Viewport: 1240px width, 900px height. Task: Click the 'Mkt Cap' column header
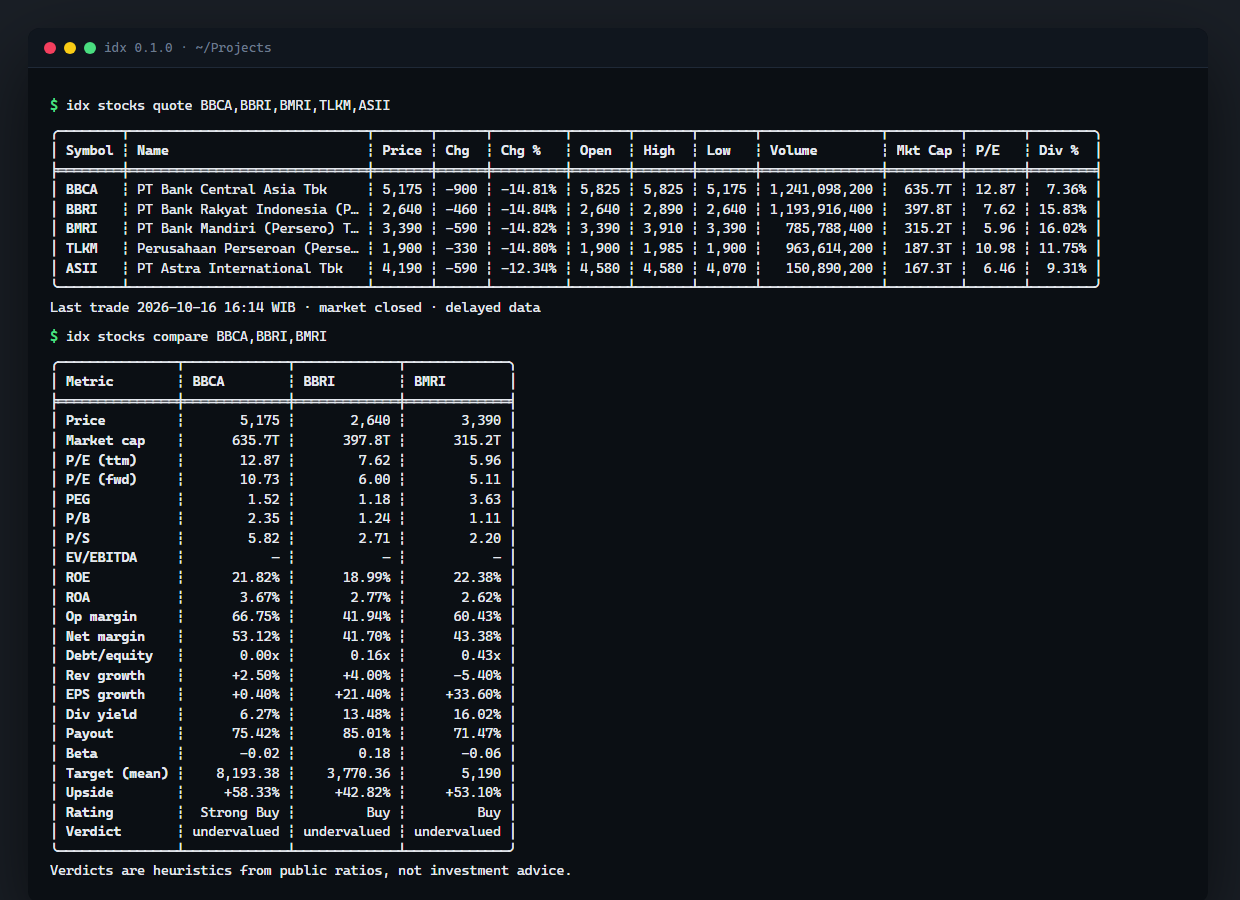click(x=924, y=151)
